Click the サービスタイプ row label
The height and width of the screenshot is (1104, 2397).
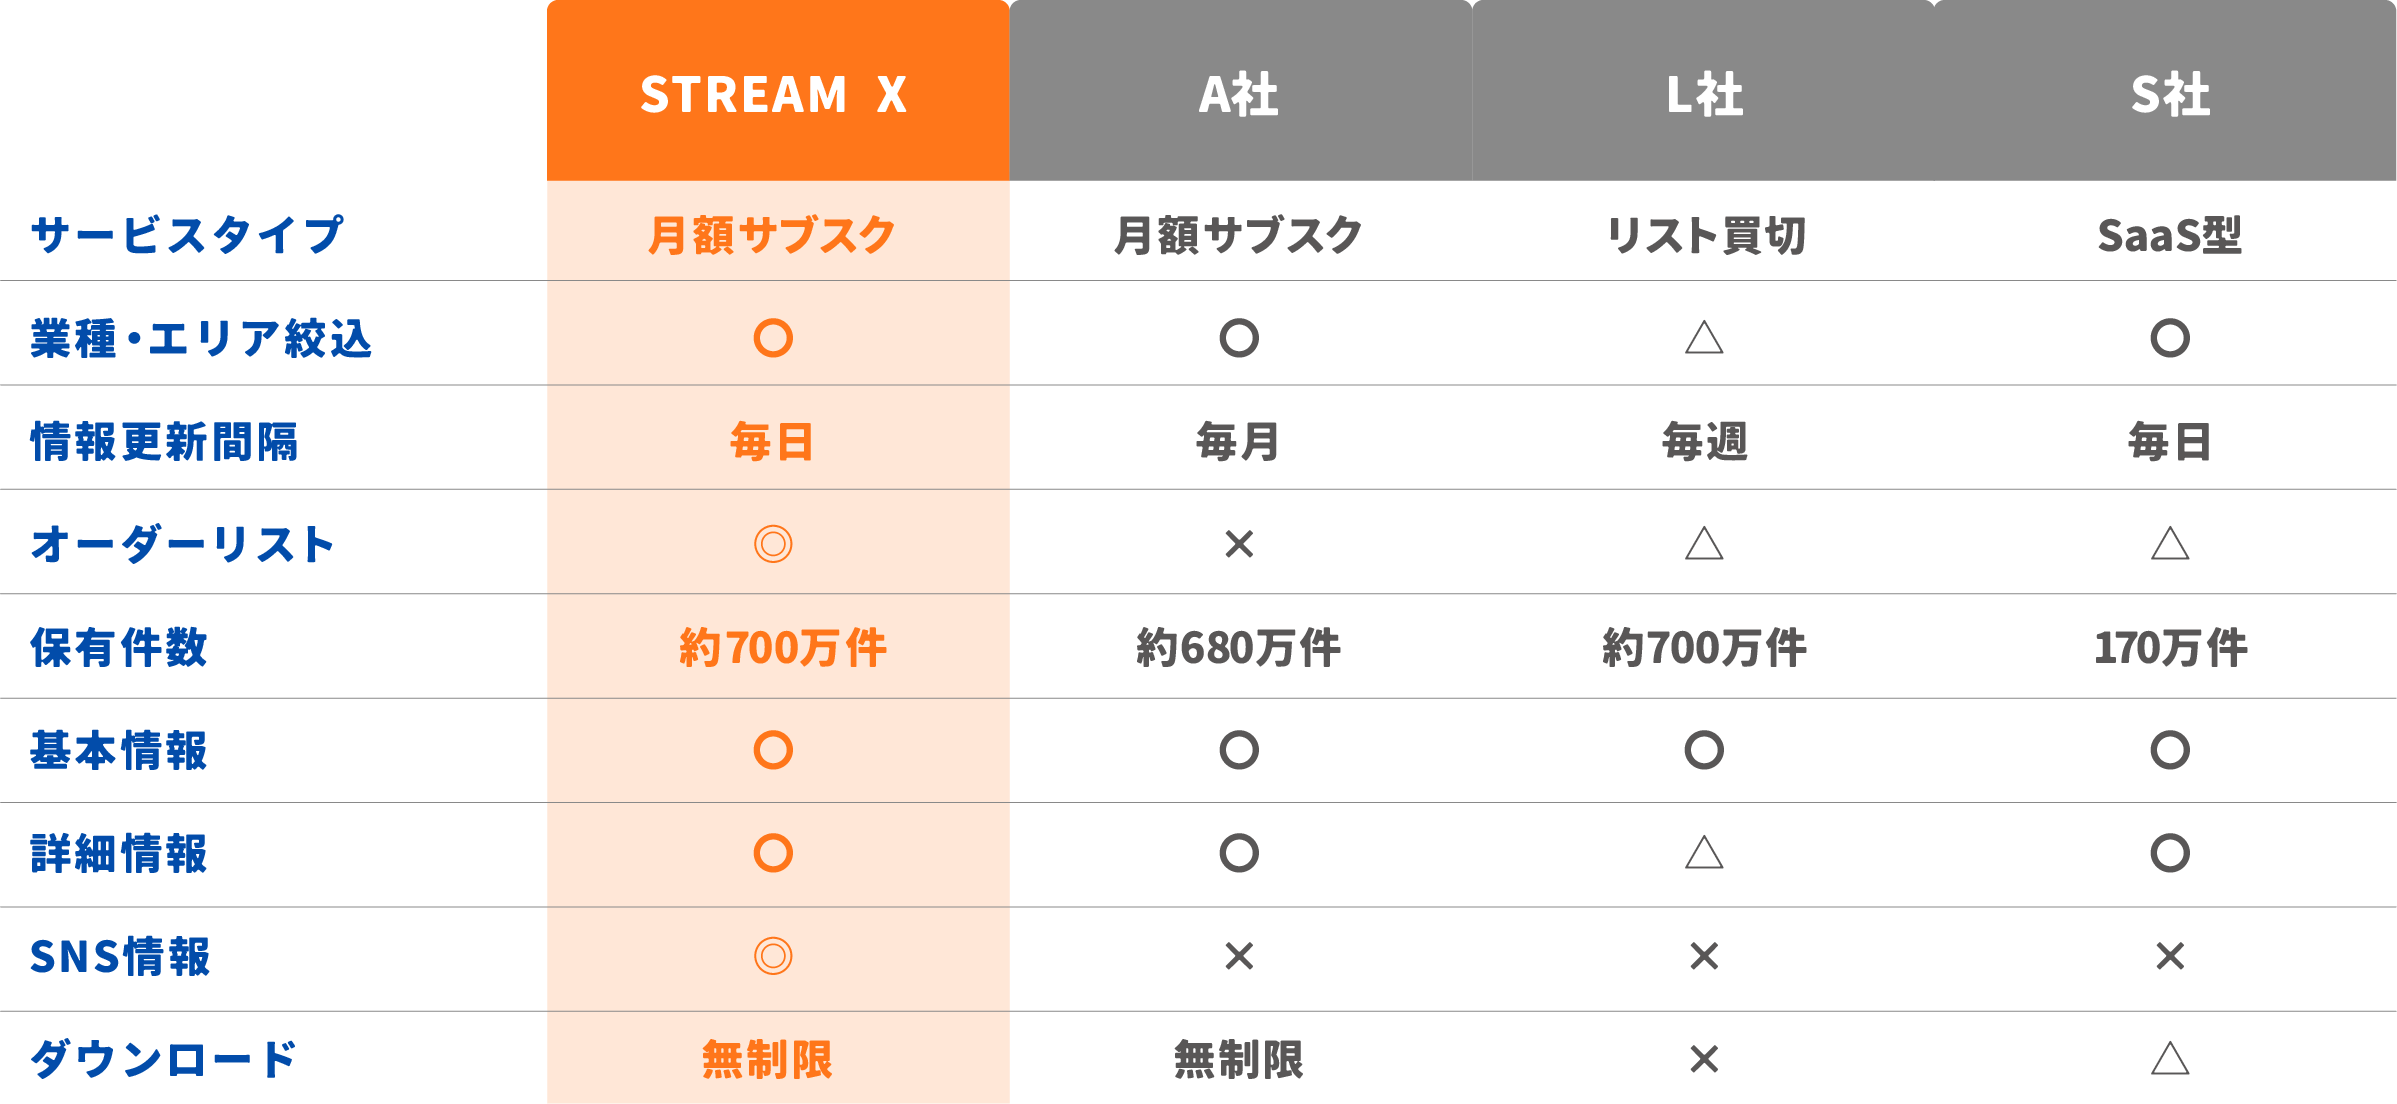click(187, 236)
